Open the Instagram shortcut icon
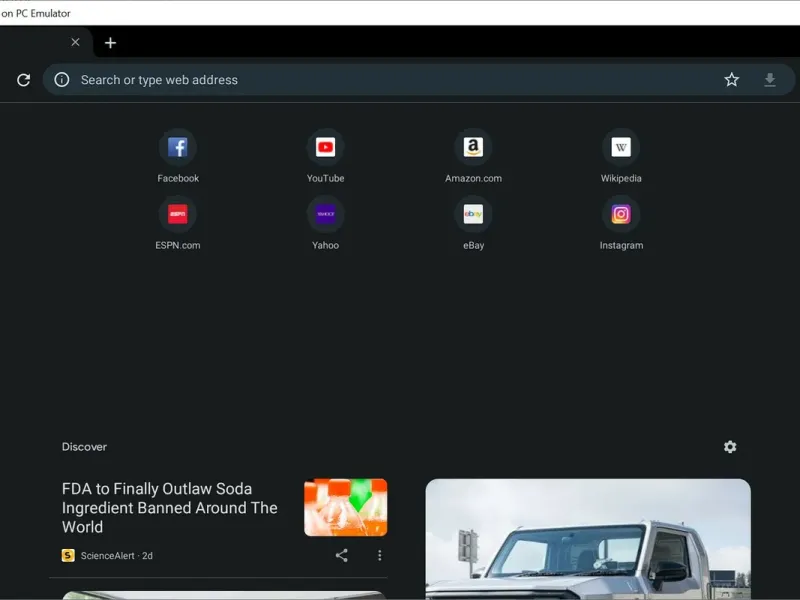 tap(621, 214)
